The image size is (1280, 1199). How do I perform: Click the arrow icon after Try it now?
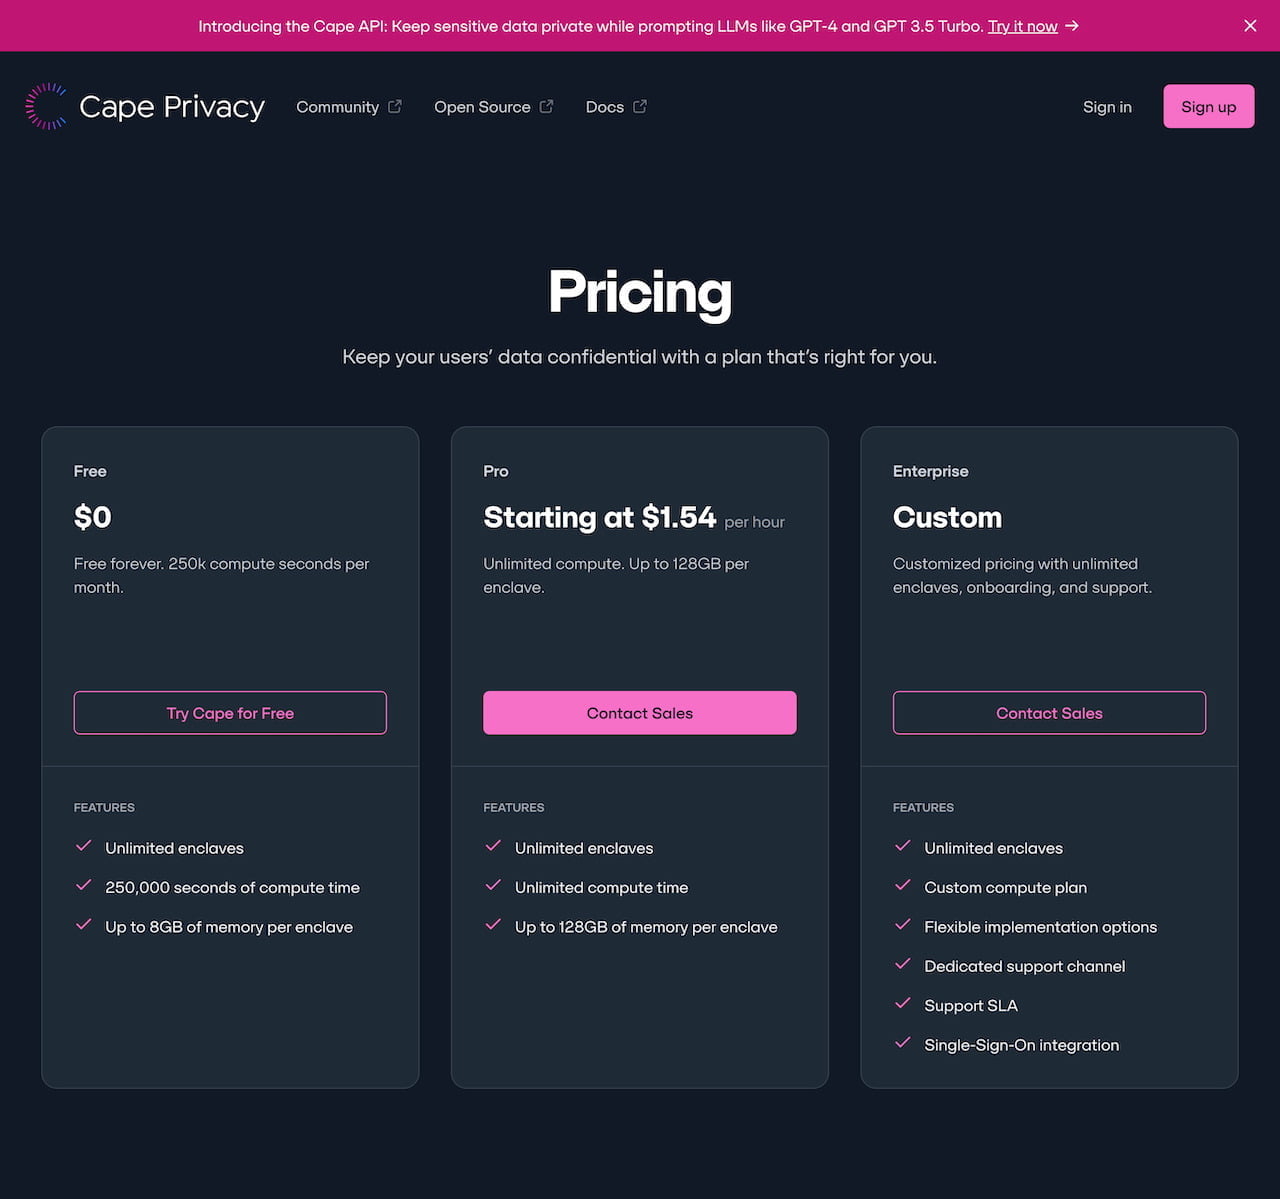tap(1073, 26)
